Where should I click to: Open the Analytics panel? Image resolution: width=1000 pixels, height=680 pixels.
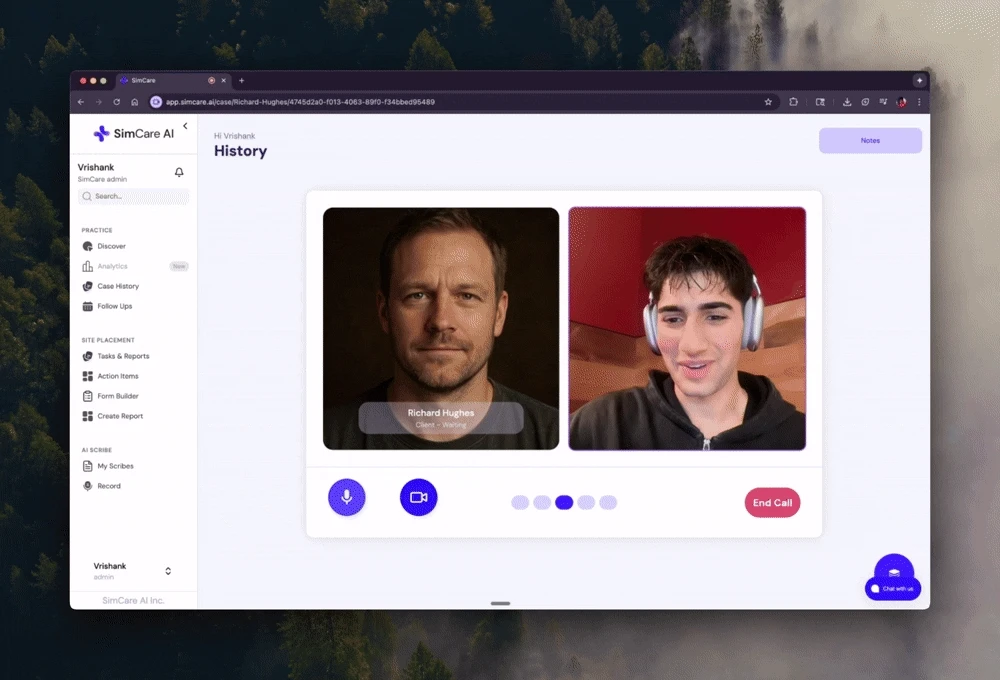113,266
